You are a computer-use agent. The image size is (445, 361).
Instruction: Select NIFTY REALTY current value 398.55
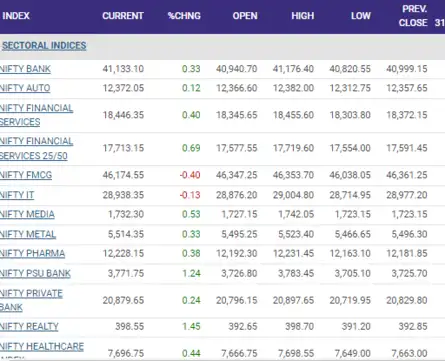tap(130, 326)
